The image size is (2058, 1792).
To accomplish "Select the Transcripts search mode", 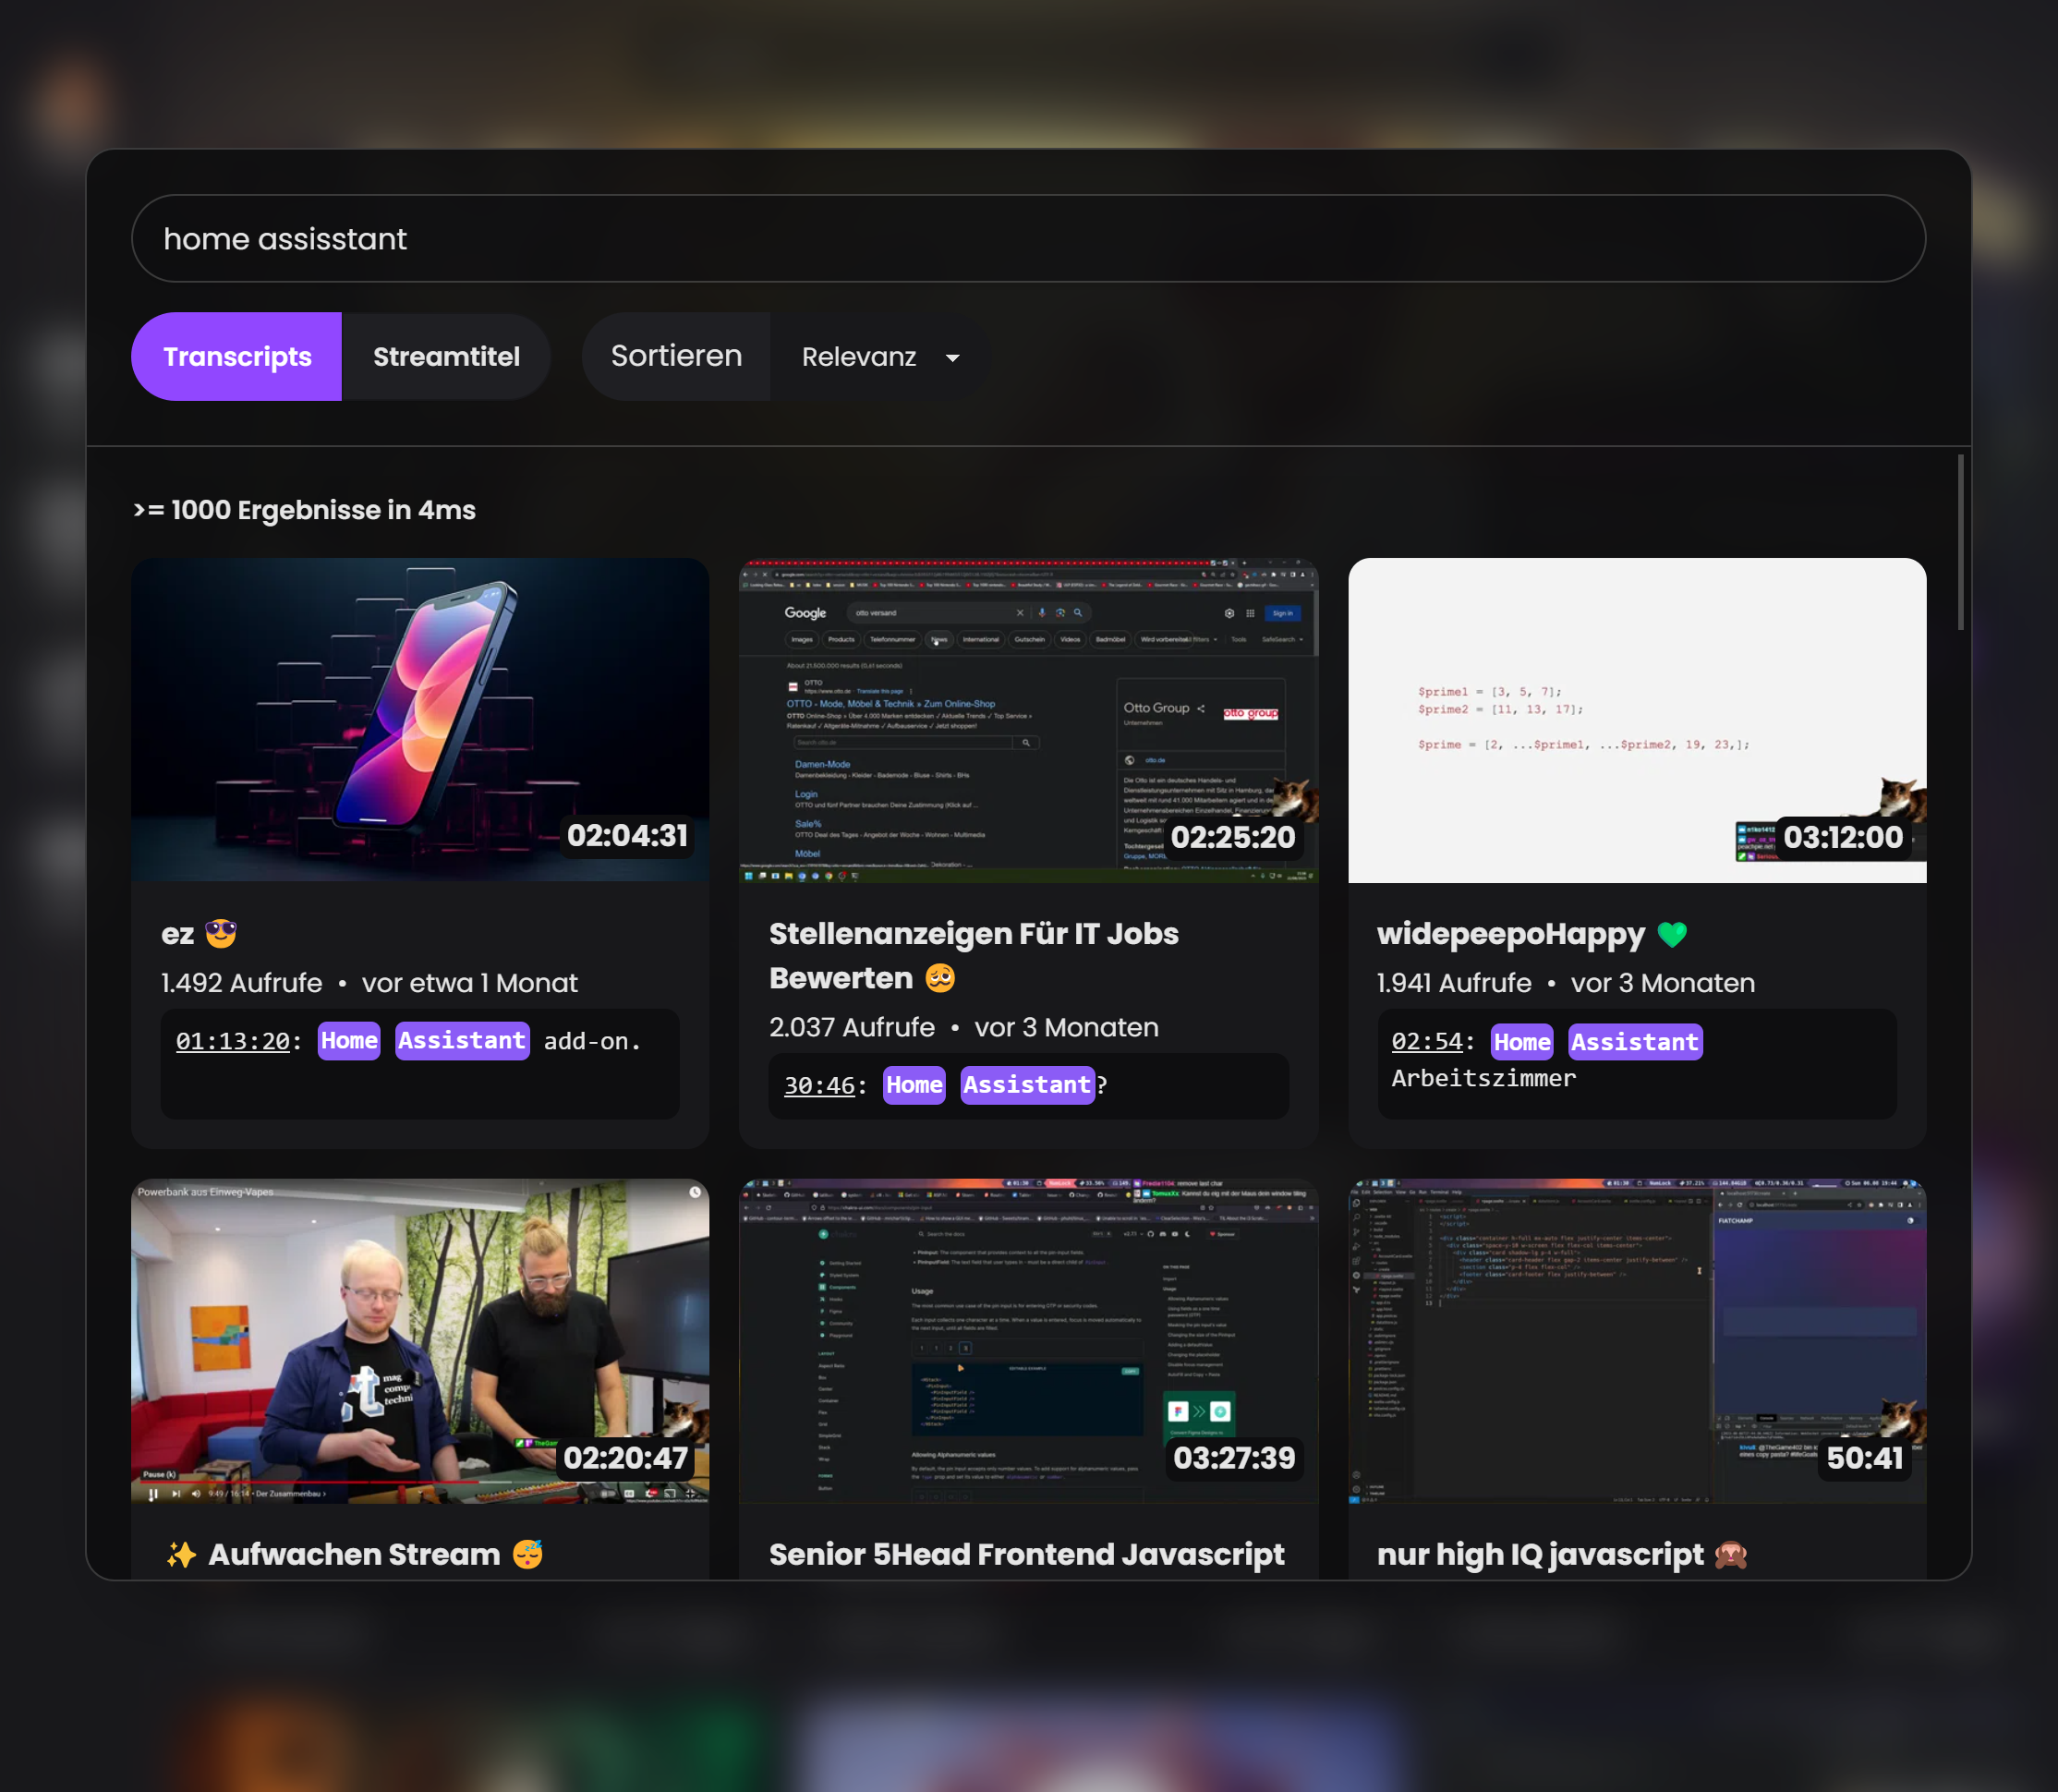I will pyautogui.click(x=237, y=357).
